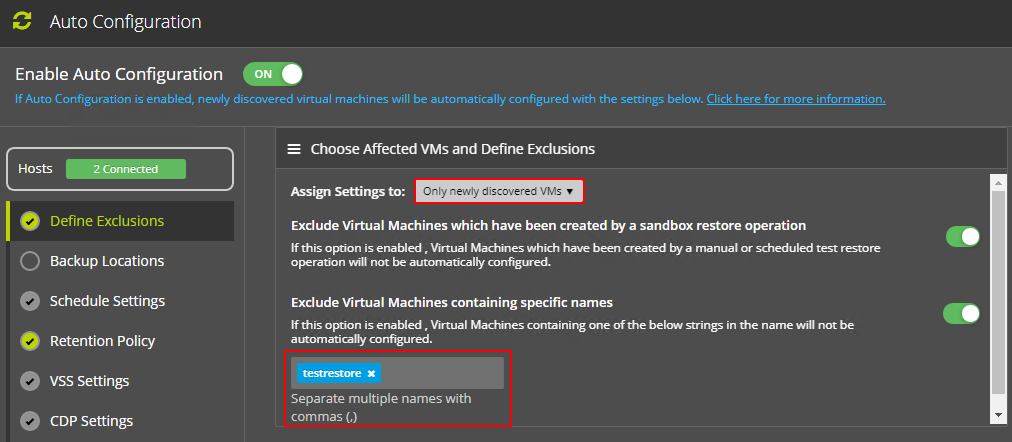
Task: Disable the exclude specific names switch
Action: tap(962, 313)
